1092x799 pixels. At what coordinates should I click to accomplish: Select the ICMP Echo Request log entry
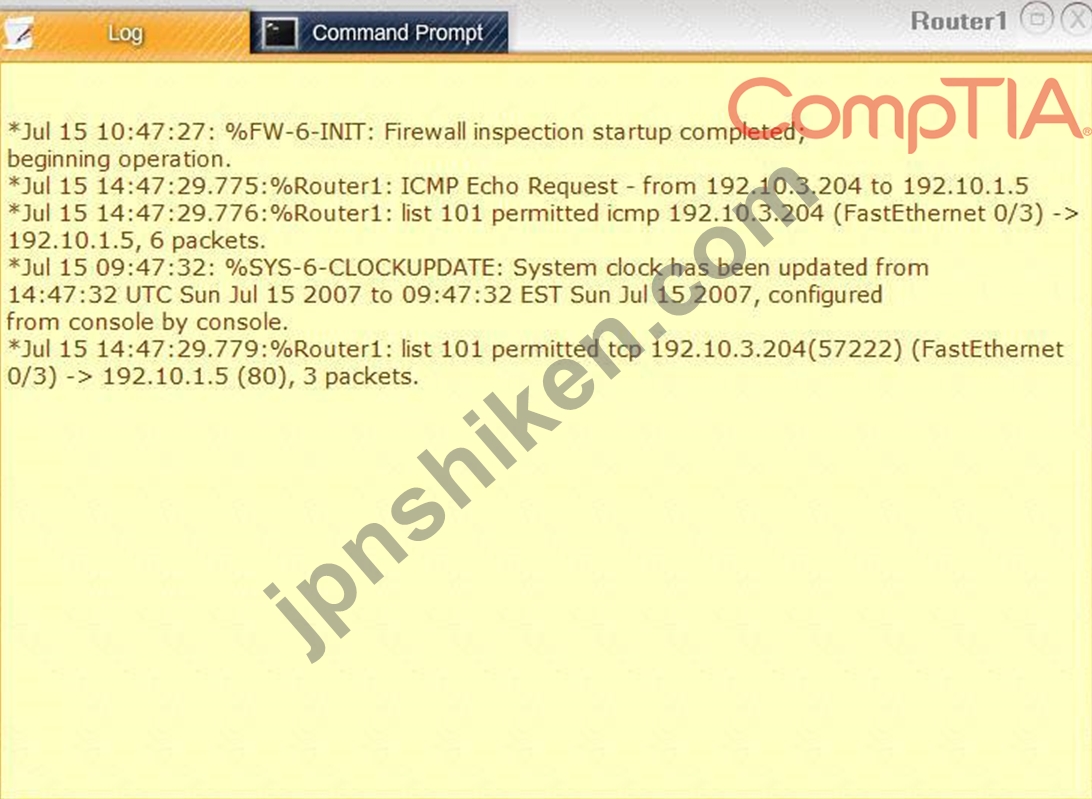[517, 186]
